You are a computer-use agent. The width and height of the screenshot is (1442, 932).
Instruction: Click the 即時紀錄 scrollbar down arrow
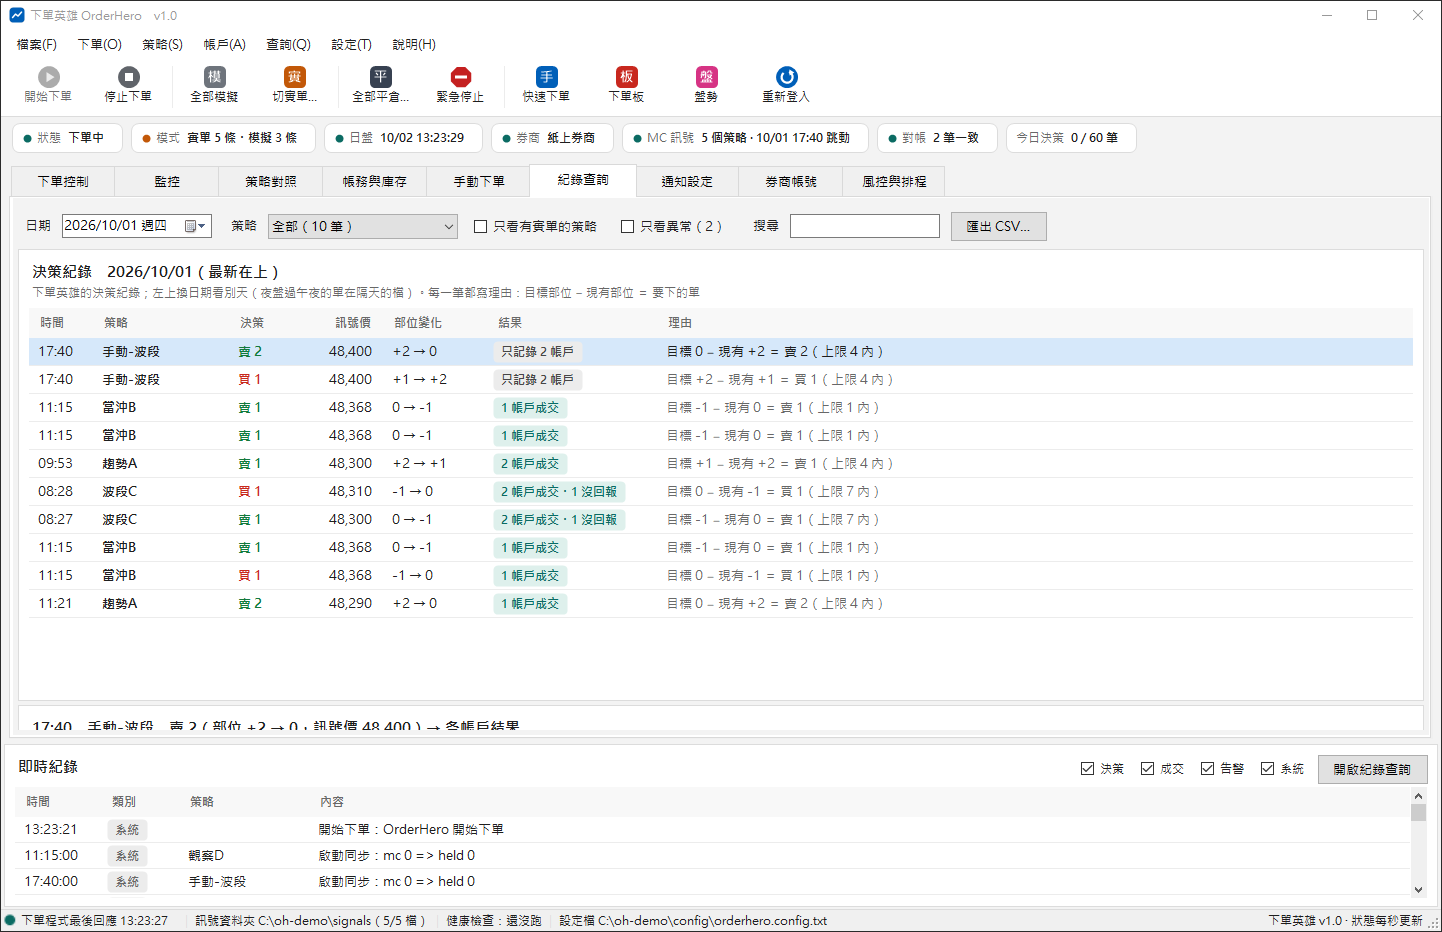pos(1418,889)
